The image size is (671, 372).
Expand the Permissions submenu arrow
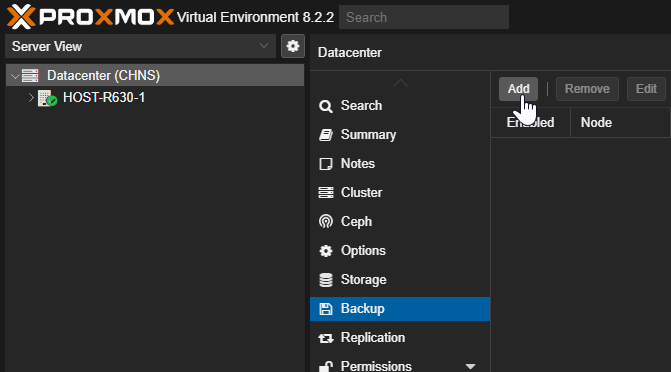coord(470,366)
